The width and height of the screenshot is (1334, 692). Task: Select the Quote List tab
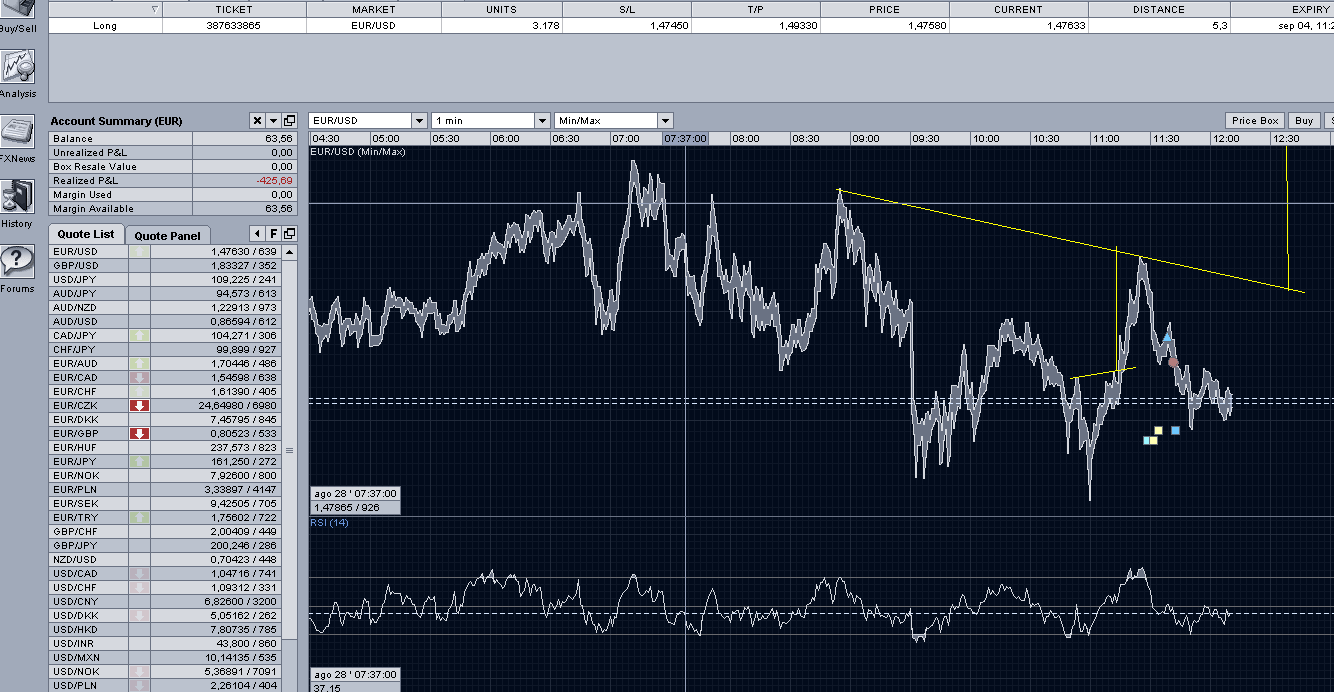pyautogui.click(x=86, y=234)
